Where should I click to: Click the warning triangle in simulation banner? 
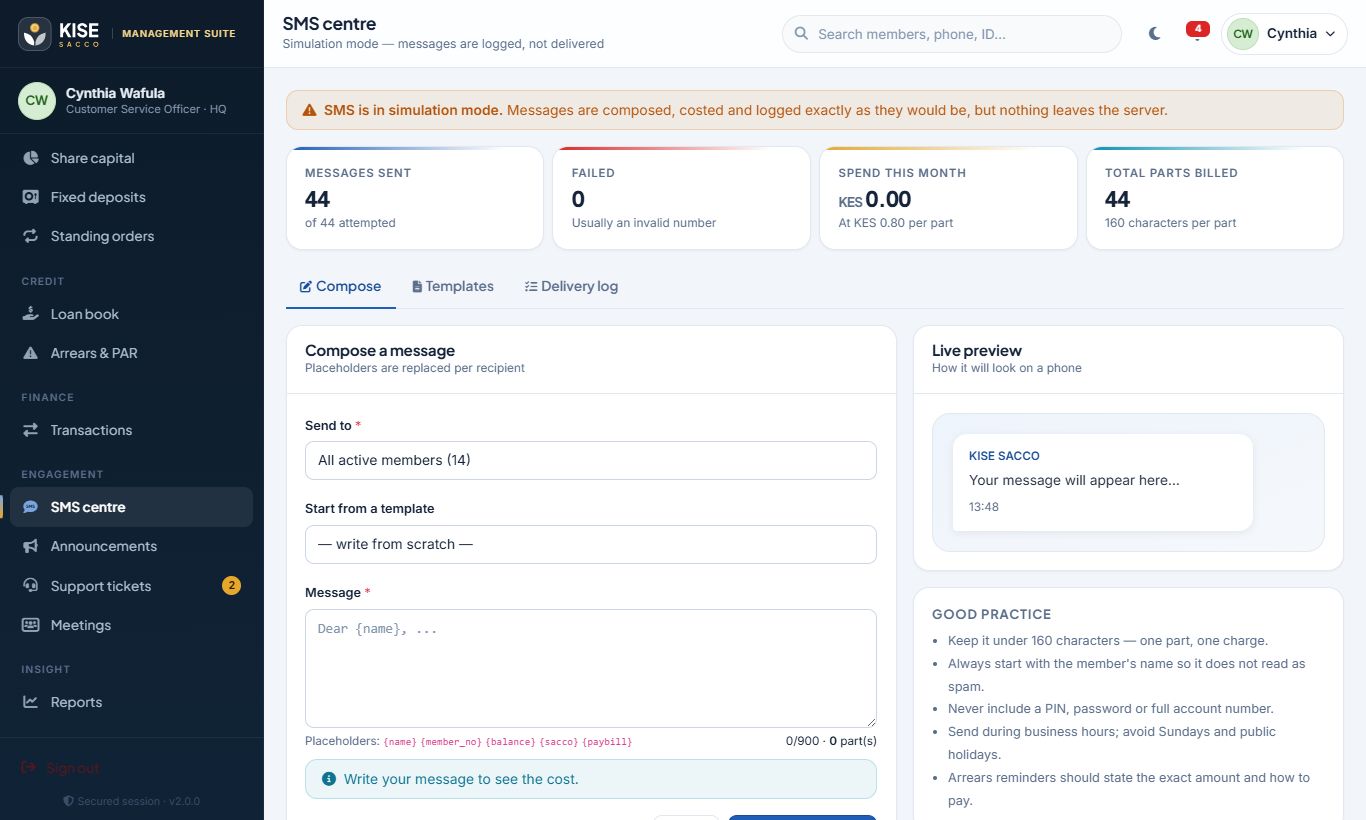pos(310,110)
